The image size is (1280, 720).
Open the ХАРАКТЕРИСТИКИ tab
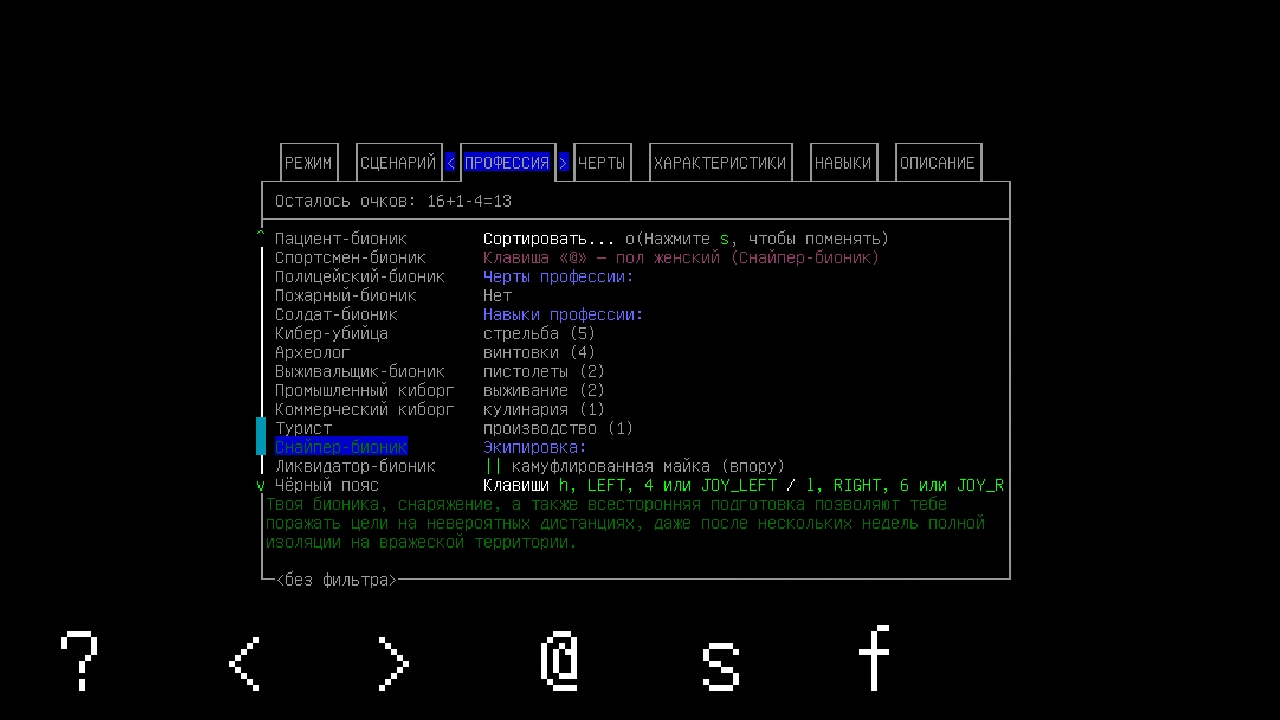point(720,163)
